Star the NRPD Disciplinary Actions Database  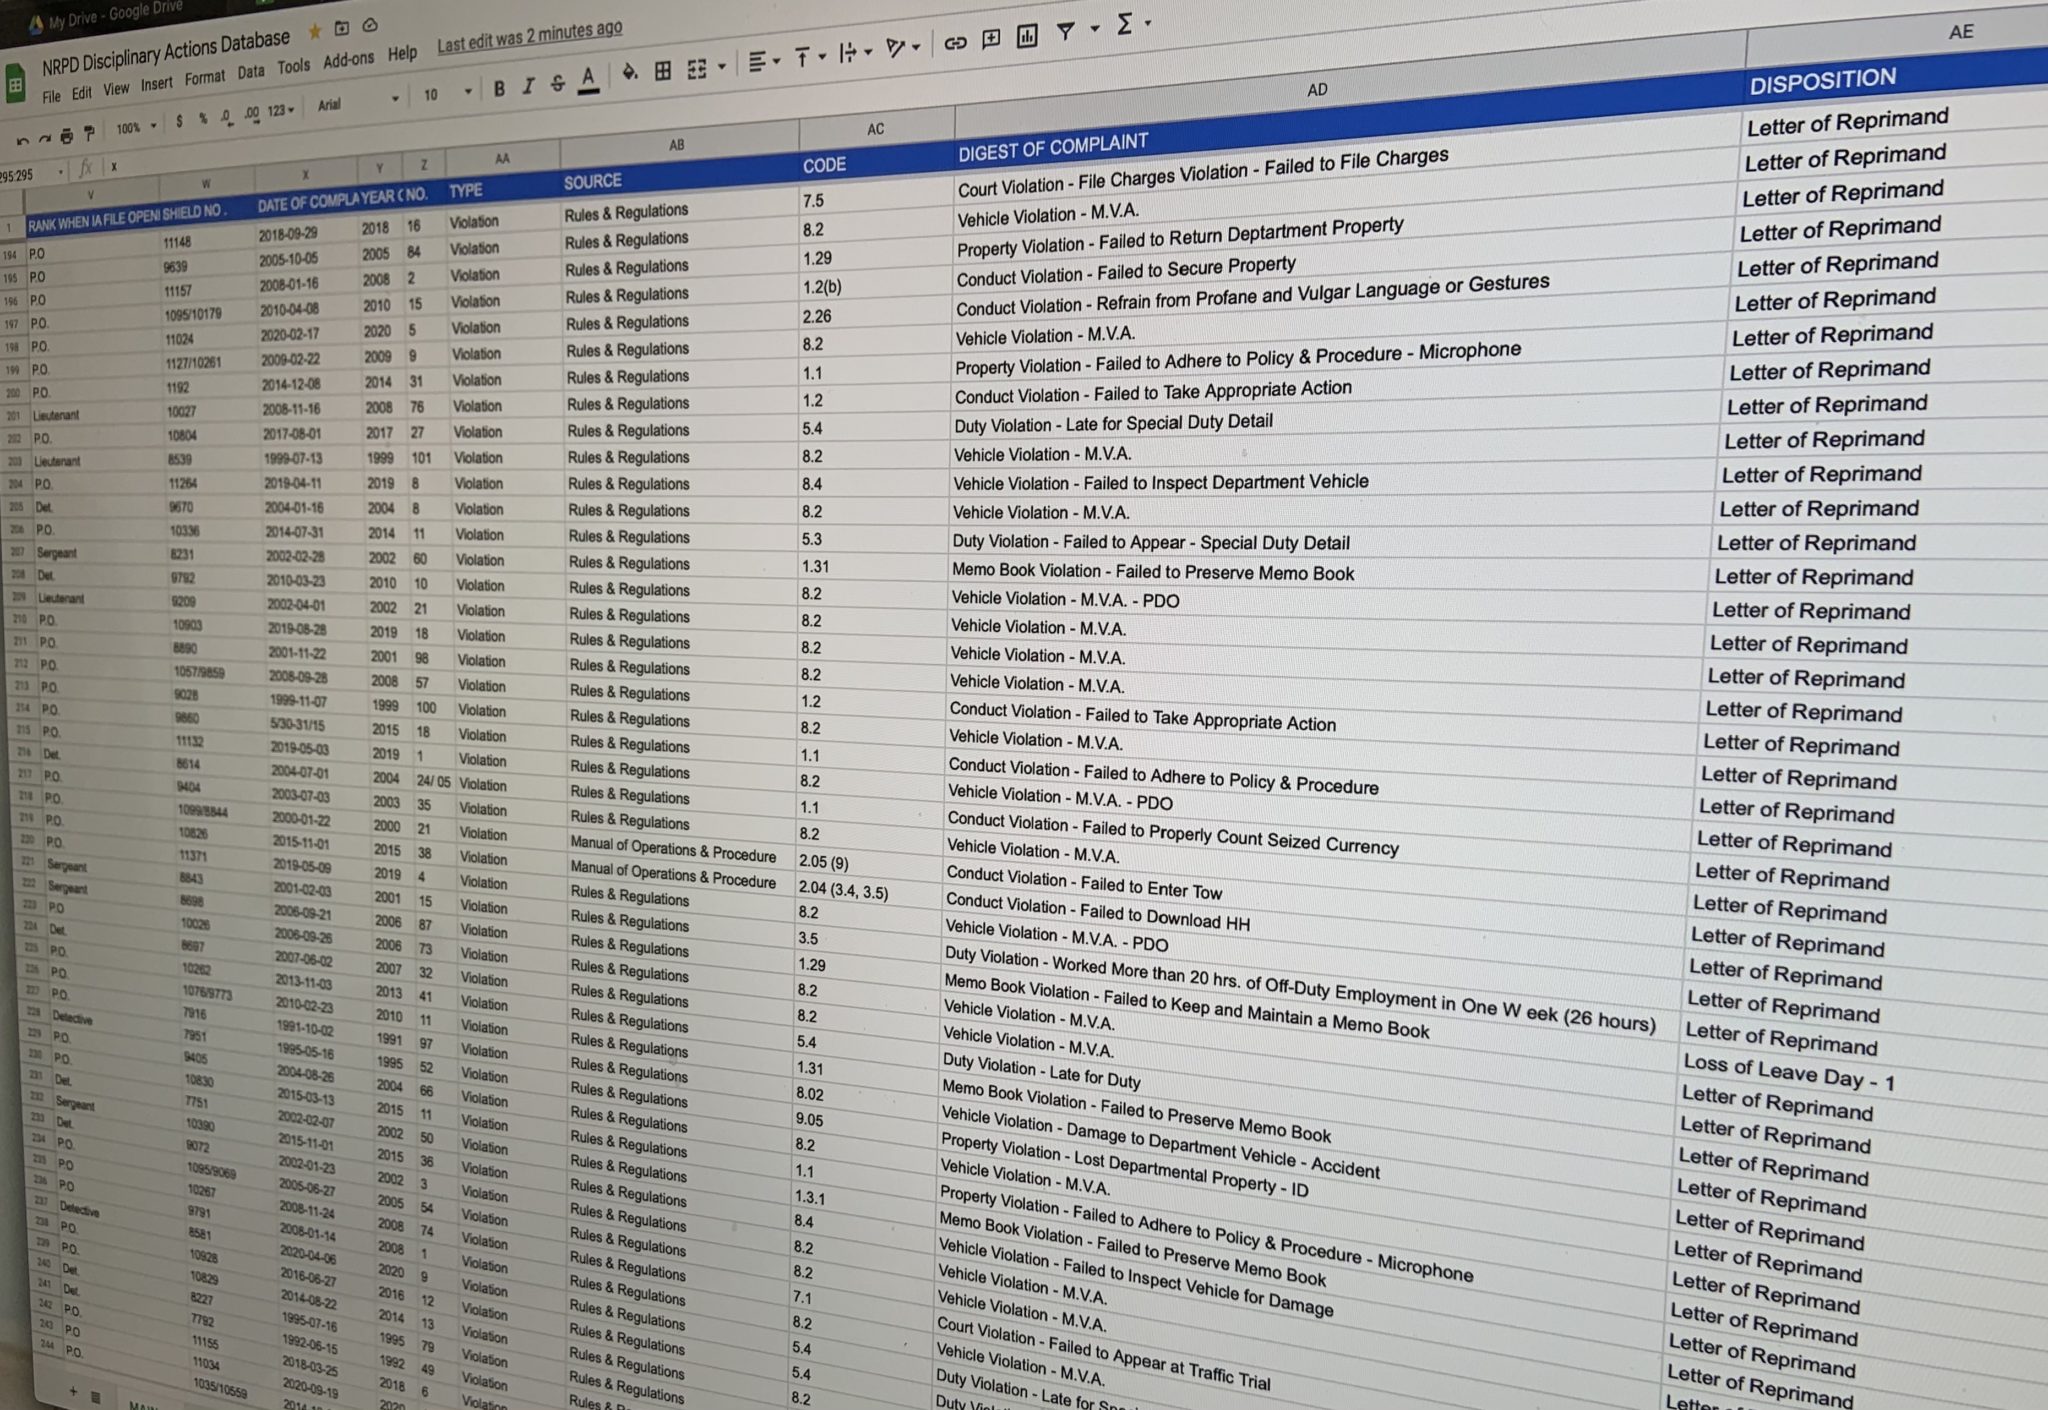tap(315, 32)
